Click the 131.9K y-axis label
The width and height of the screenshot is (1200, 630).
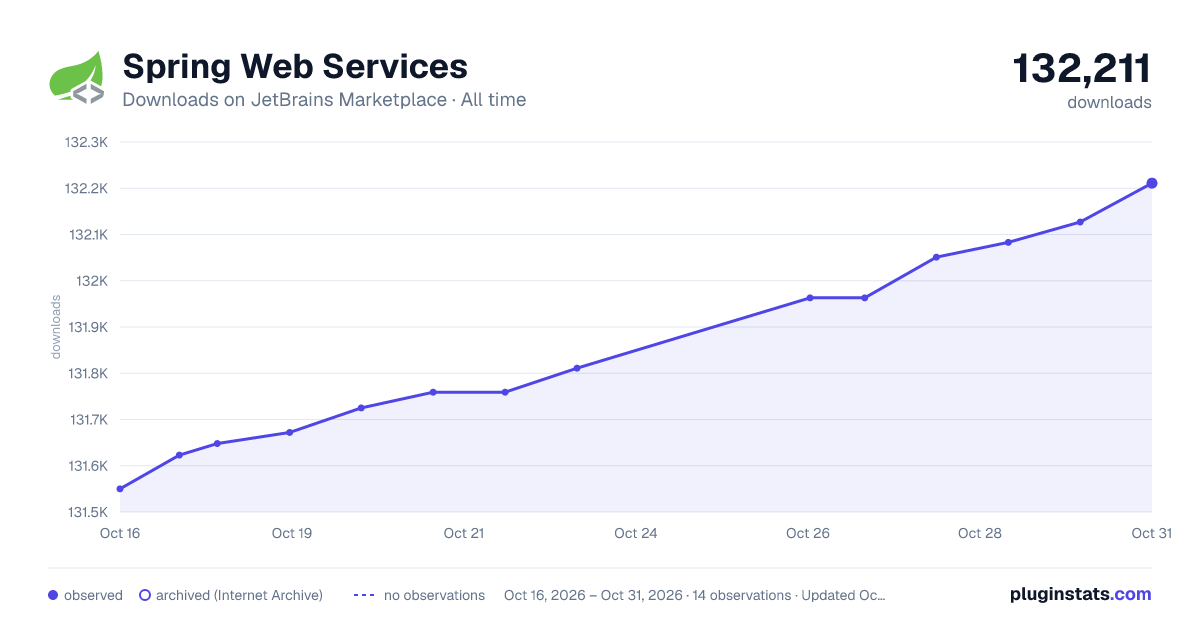[87, 327]
